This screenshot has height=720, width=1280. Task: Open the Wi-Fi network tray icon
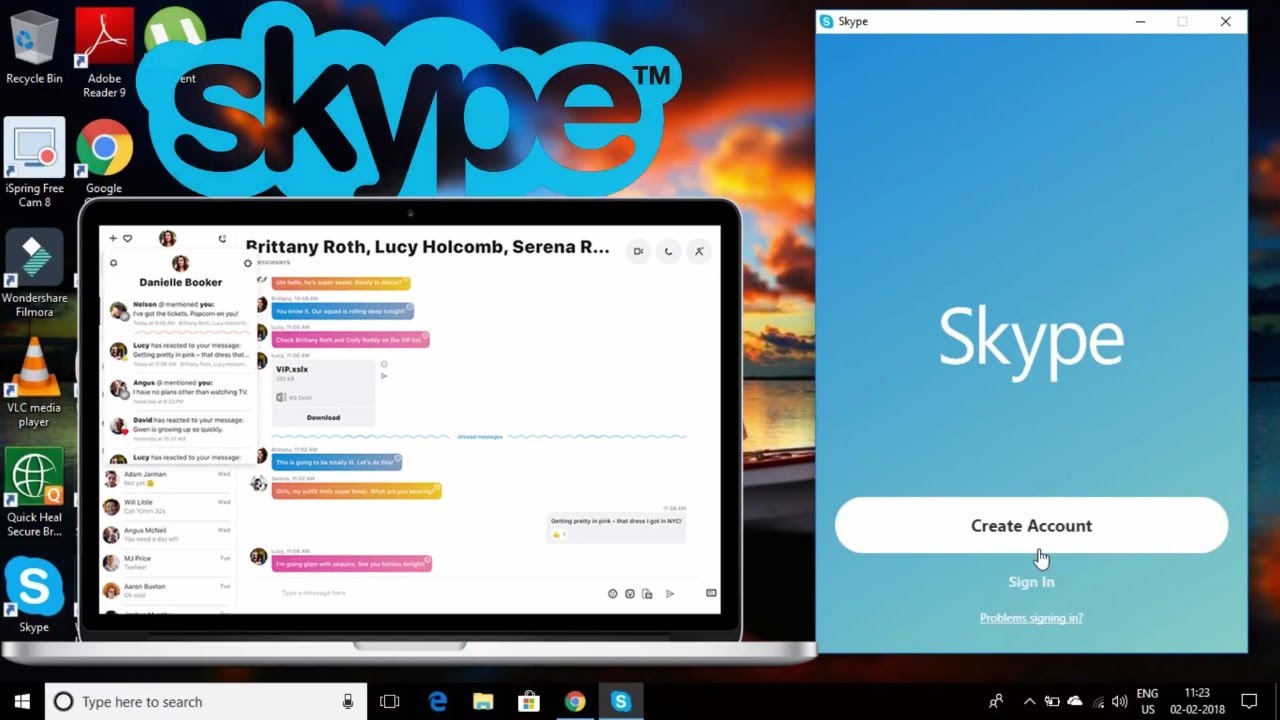pos(1098,701)
